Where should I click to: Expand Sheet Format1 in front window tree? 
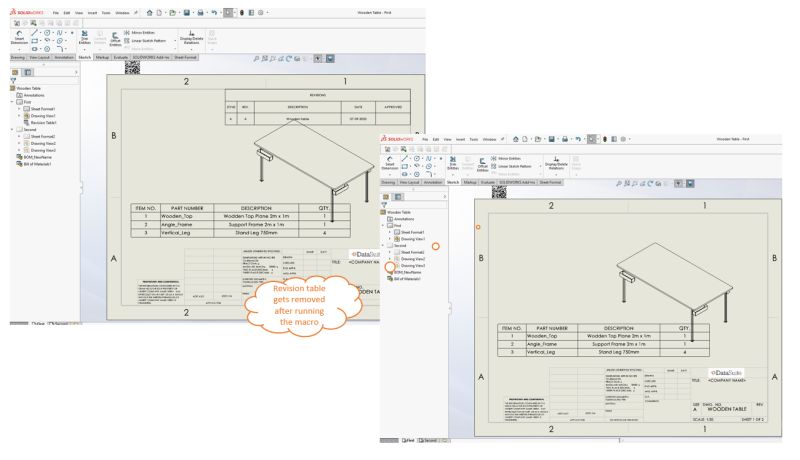coord(390,232)
